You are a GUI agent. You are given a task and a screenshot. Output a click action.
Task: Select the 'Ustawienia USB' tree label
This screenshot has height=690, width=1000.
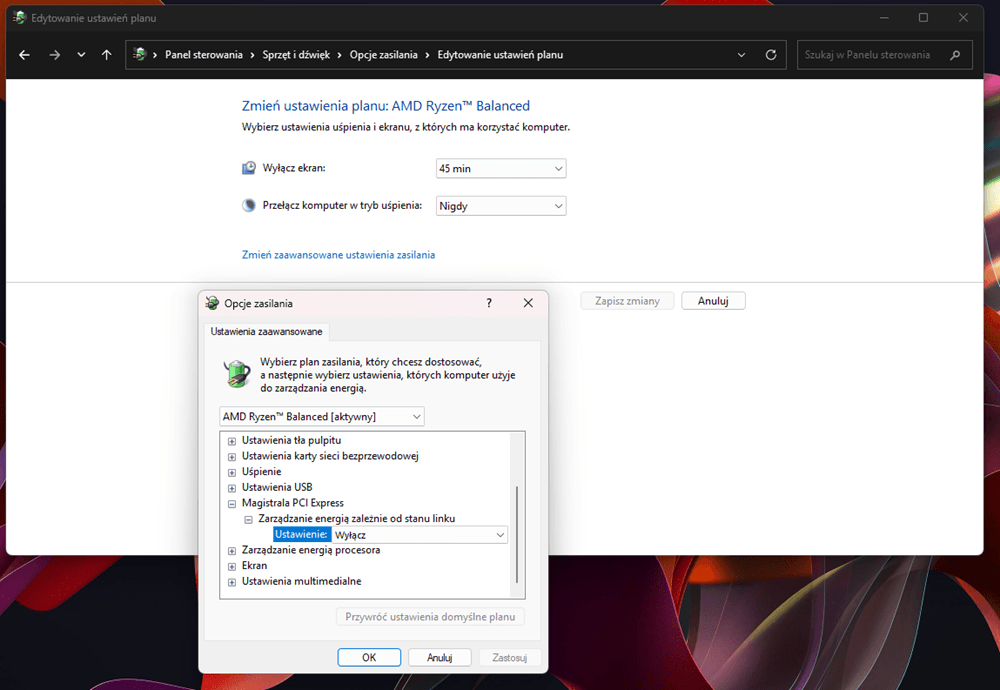(x=277, y=487)
